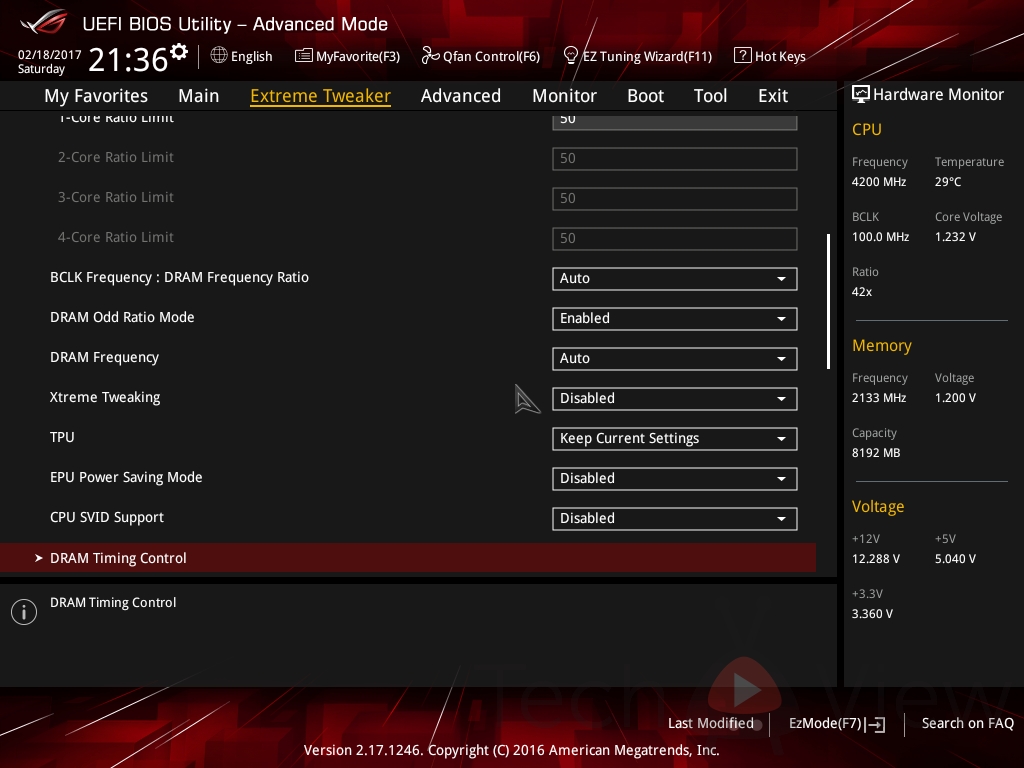This screenshot has width=1024, height=768.
Task: Click the DRAM Odd Ratio Mode label
Action: (122, 317)
